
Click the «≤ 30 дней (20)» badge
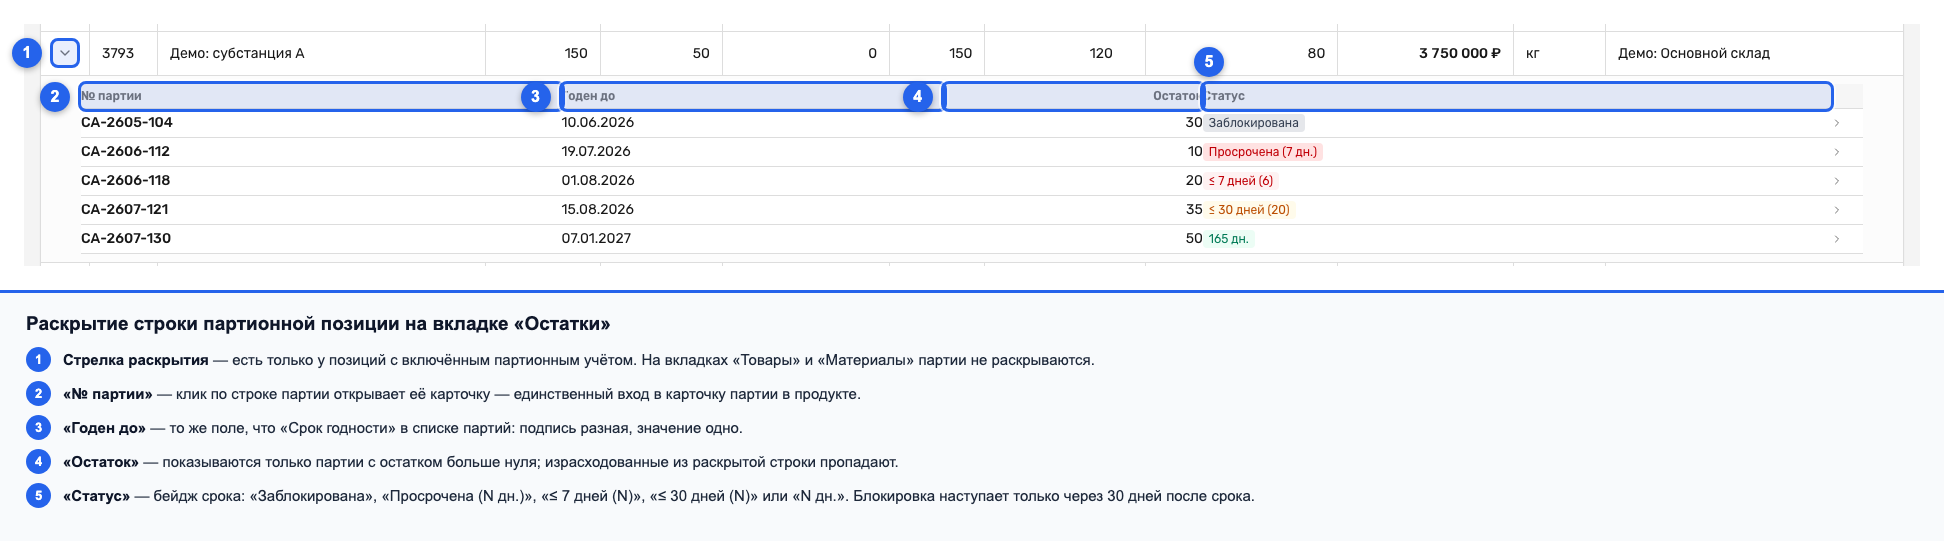pos(1249,210)
